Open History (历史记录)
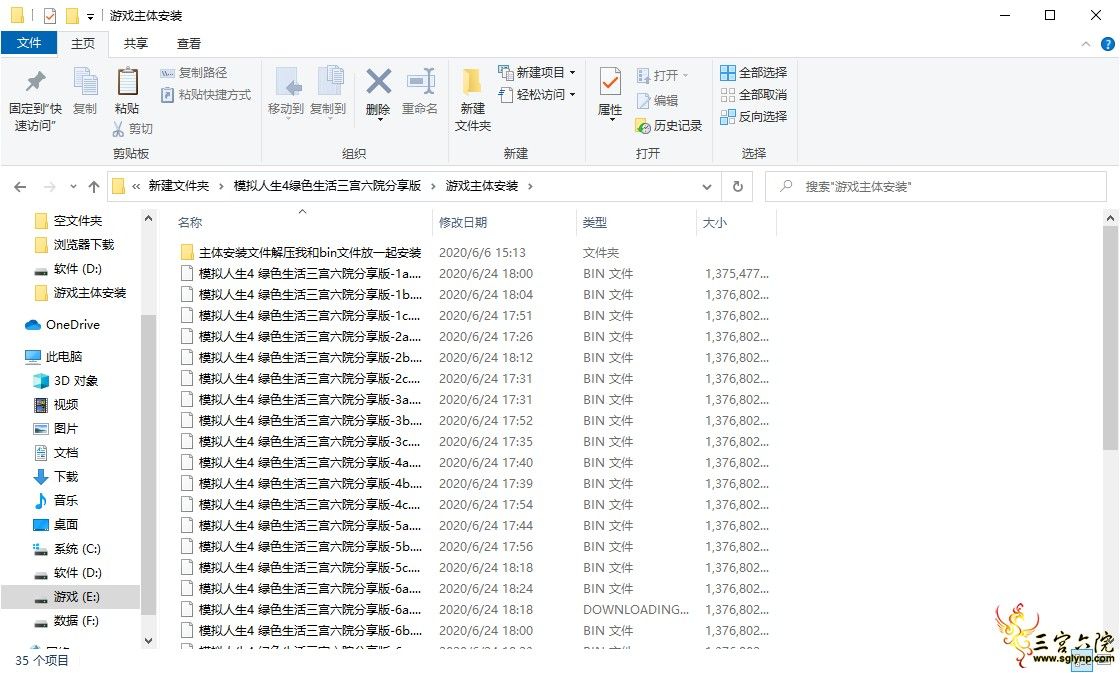The image size is (1120, 673). (x=669, y=126)
